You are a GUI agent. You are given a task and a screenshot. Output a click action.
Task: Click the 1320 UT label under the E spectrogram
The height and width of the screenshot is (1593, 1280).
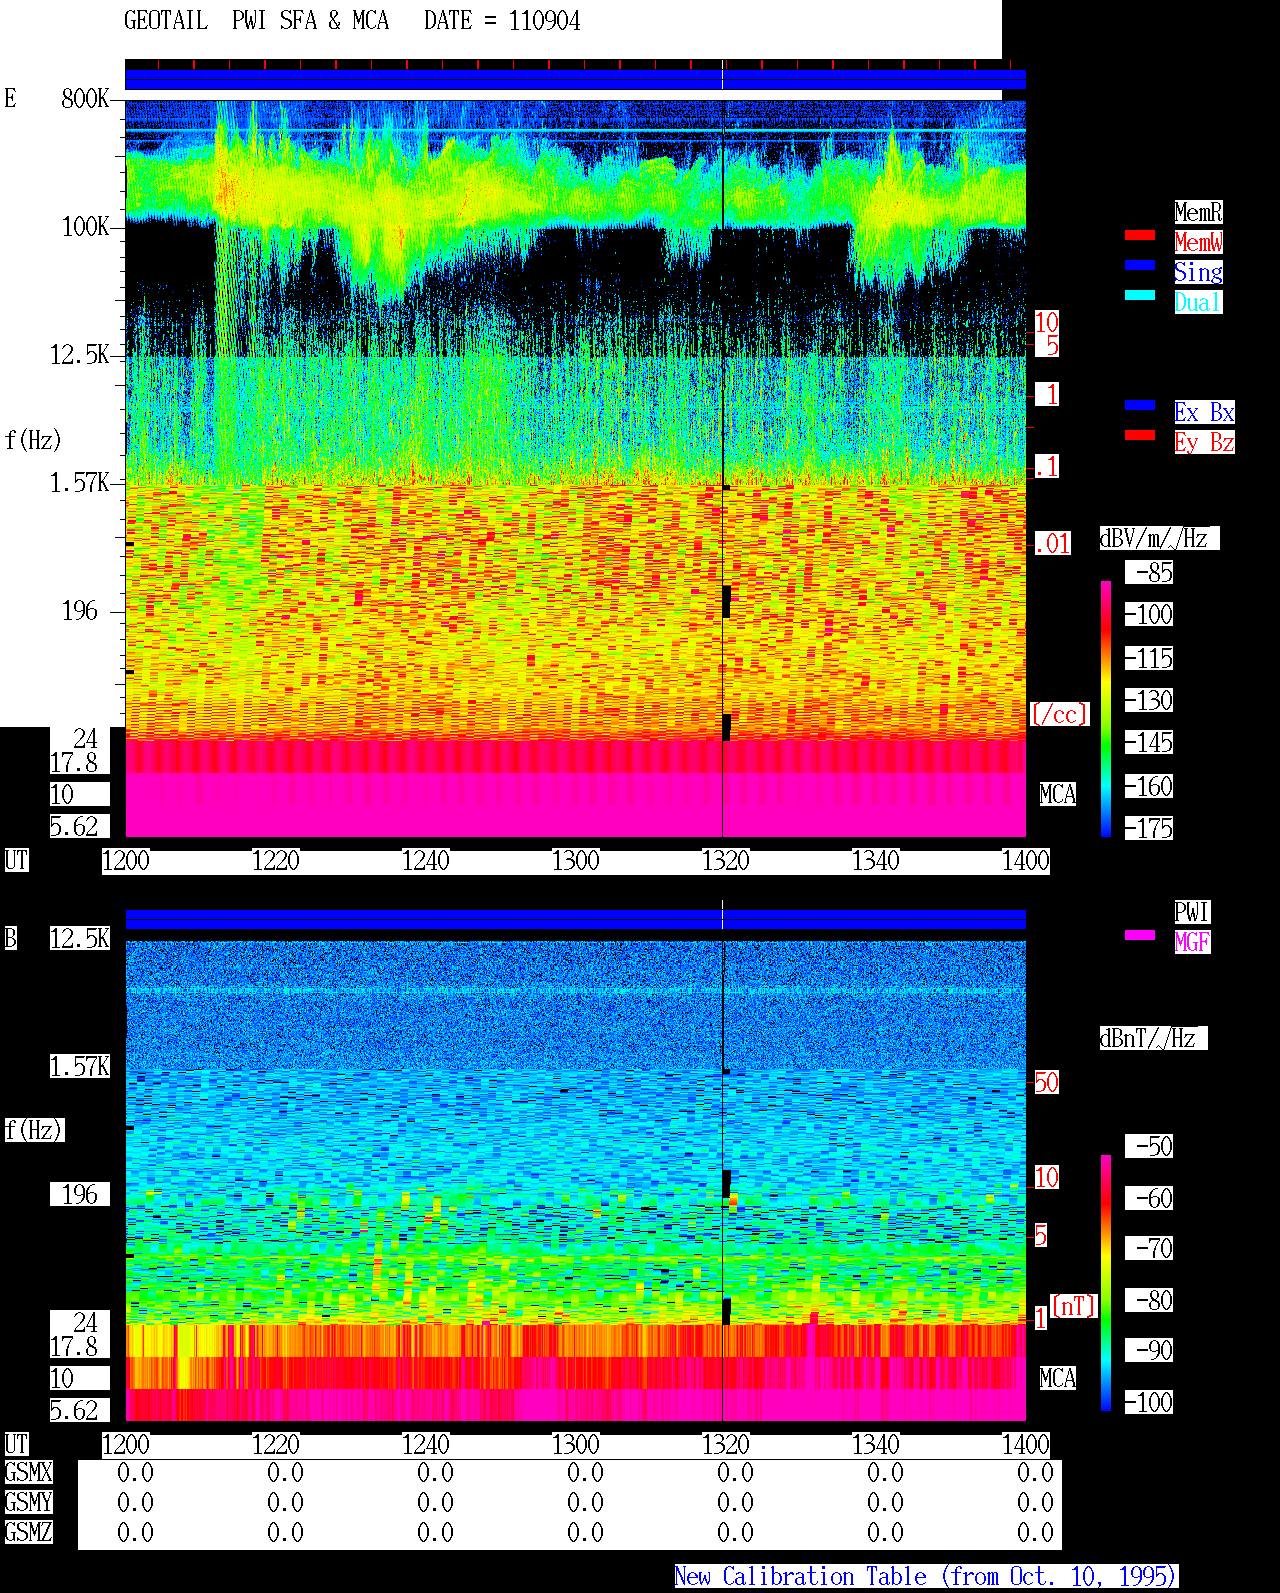point(725,861)
